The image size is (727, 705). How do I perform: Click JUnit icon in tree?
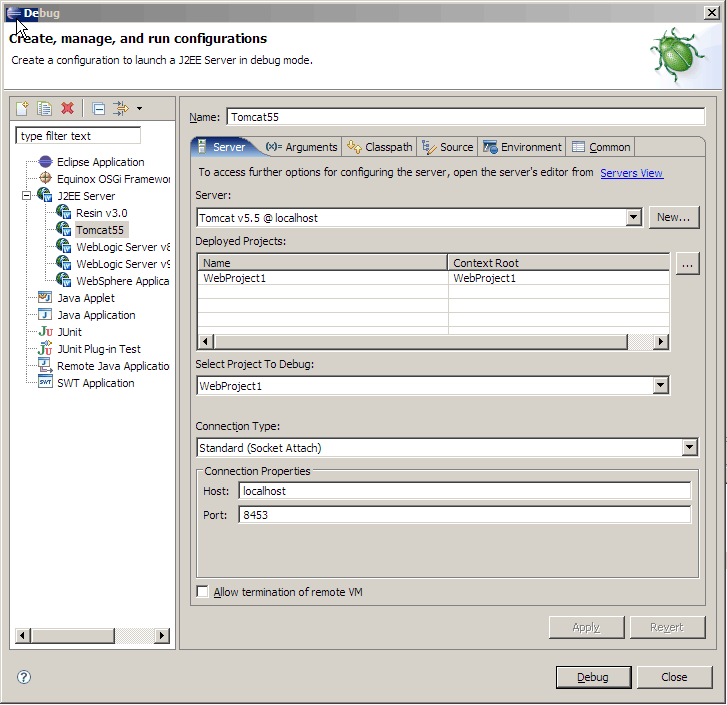pyautogui.click(x=45, y=332)
